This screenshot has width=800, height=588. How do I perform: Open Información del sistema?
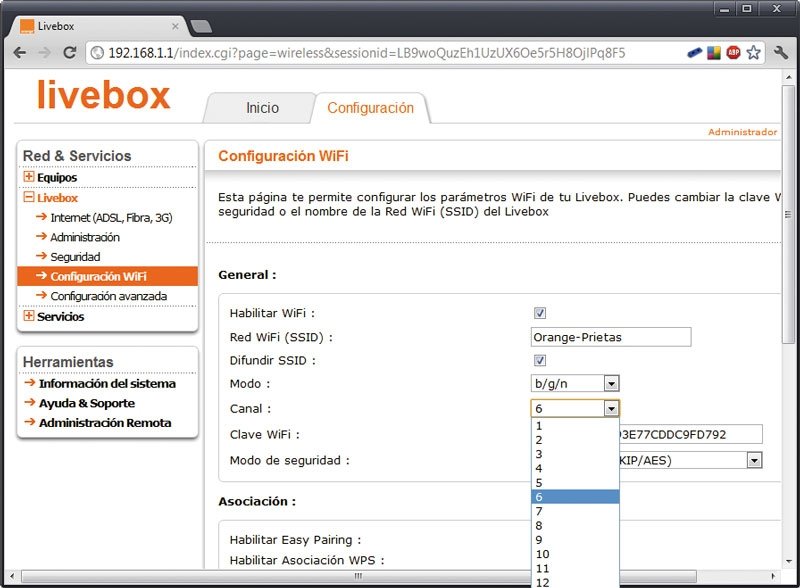107,383
